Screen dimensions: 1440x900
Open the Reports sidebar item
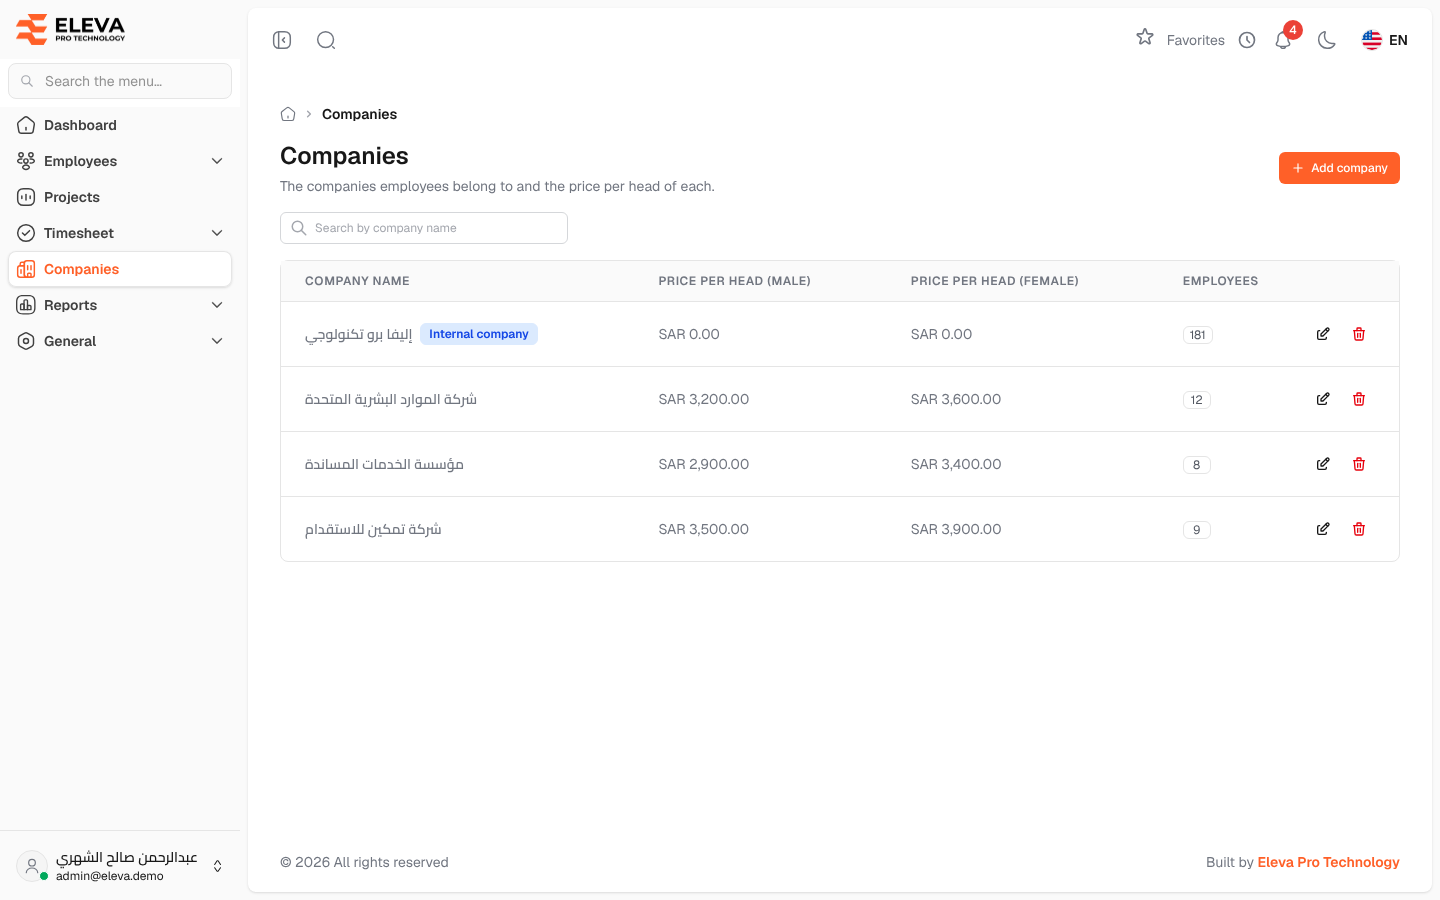[120, 305]
